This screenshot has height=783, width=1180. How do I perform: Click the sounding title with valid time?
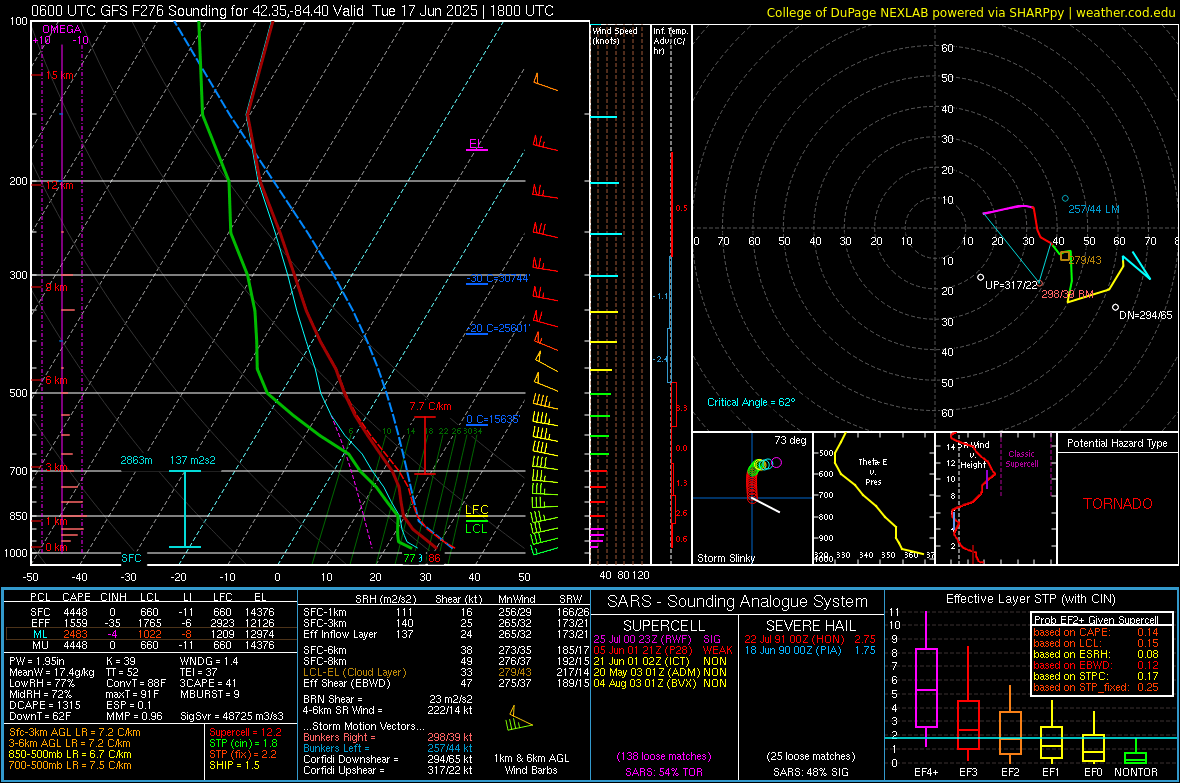(292, 11)
